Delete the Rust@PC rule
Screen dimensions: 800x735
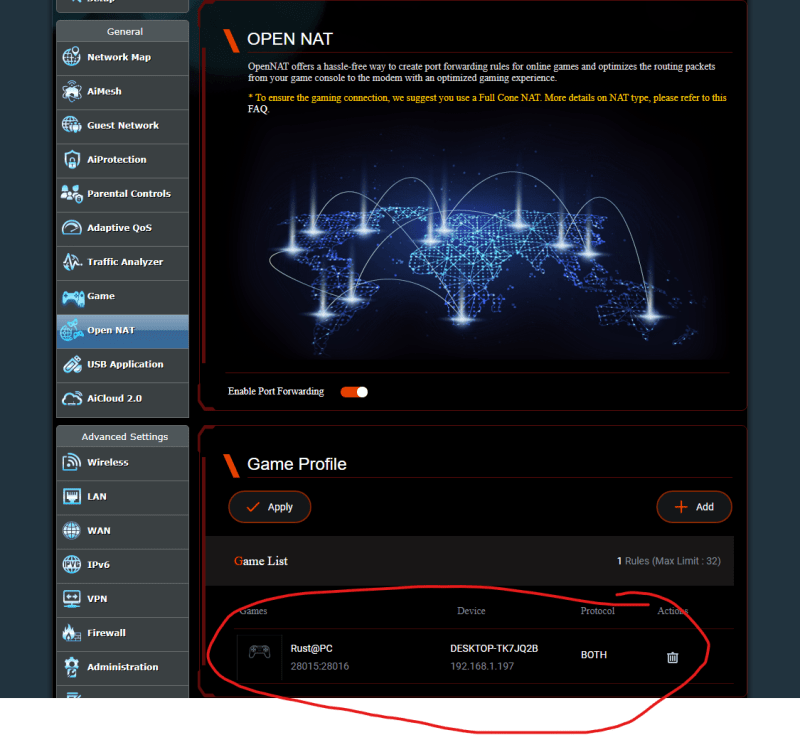(672, 657)
